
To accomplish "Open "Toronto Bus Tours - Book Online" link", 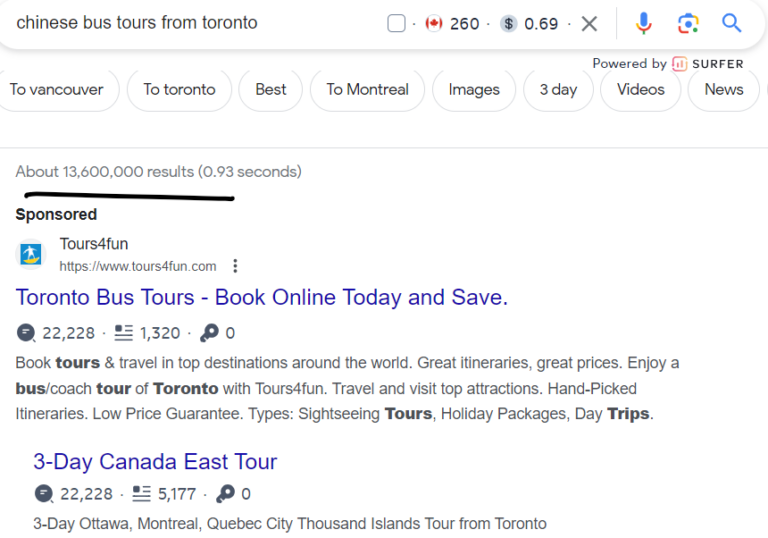I will pos(262,297).
